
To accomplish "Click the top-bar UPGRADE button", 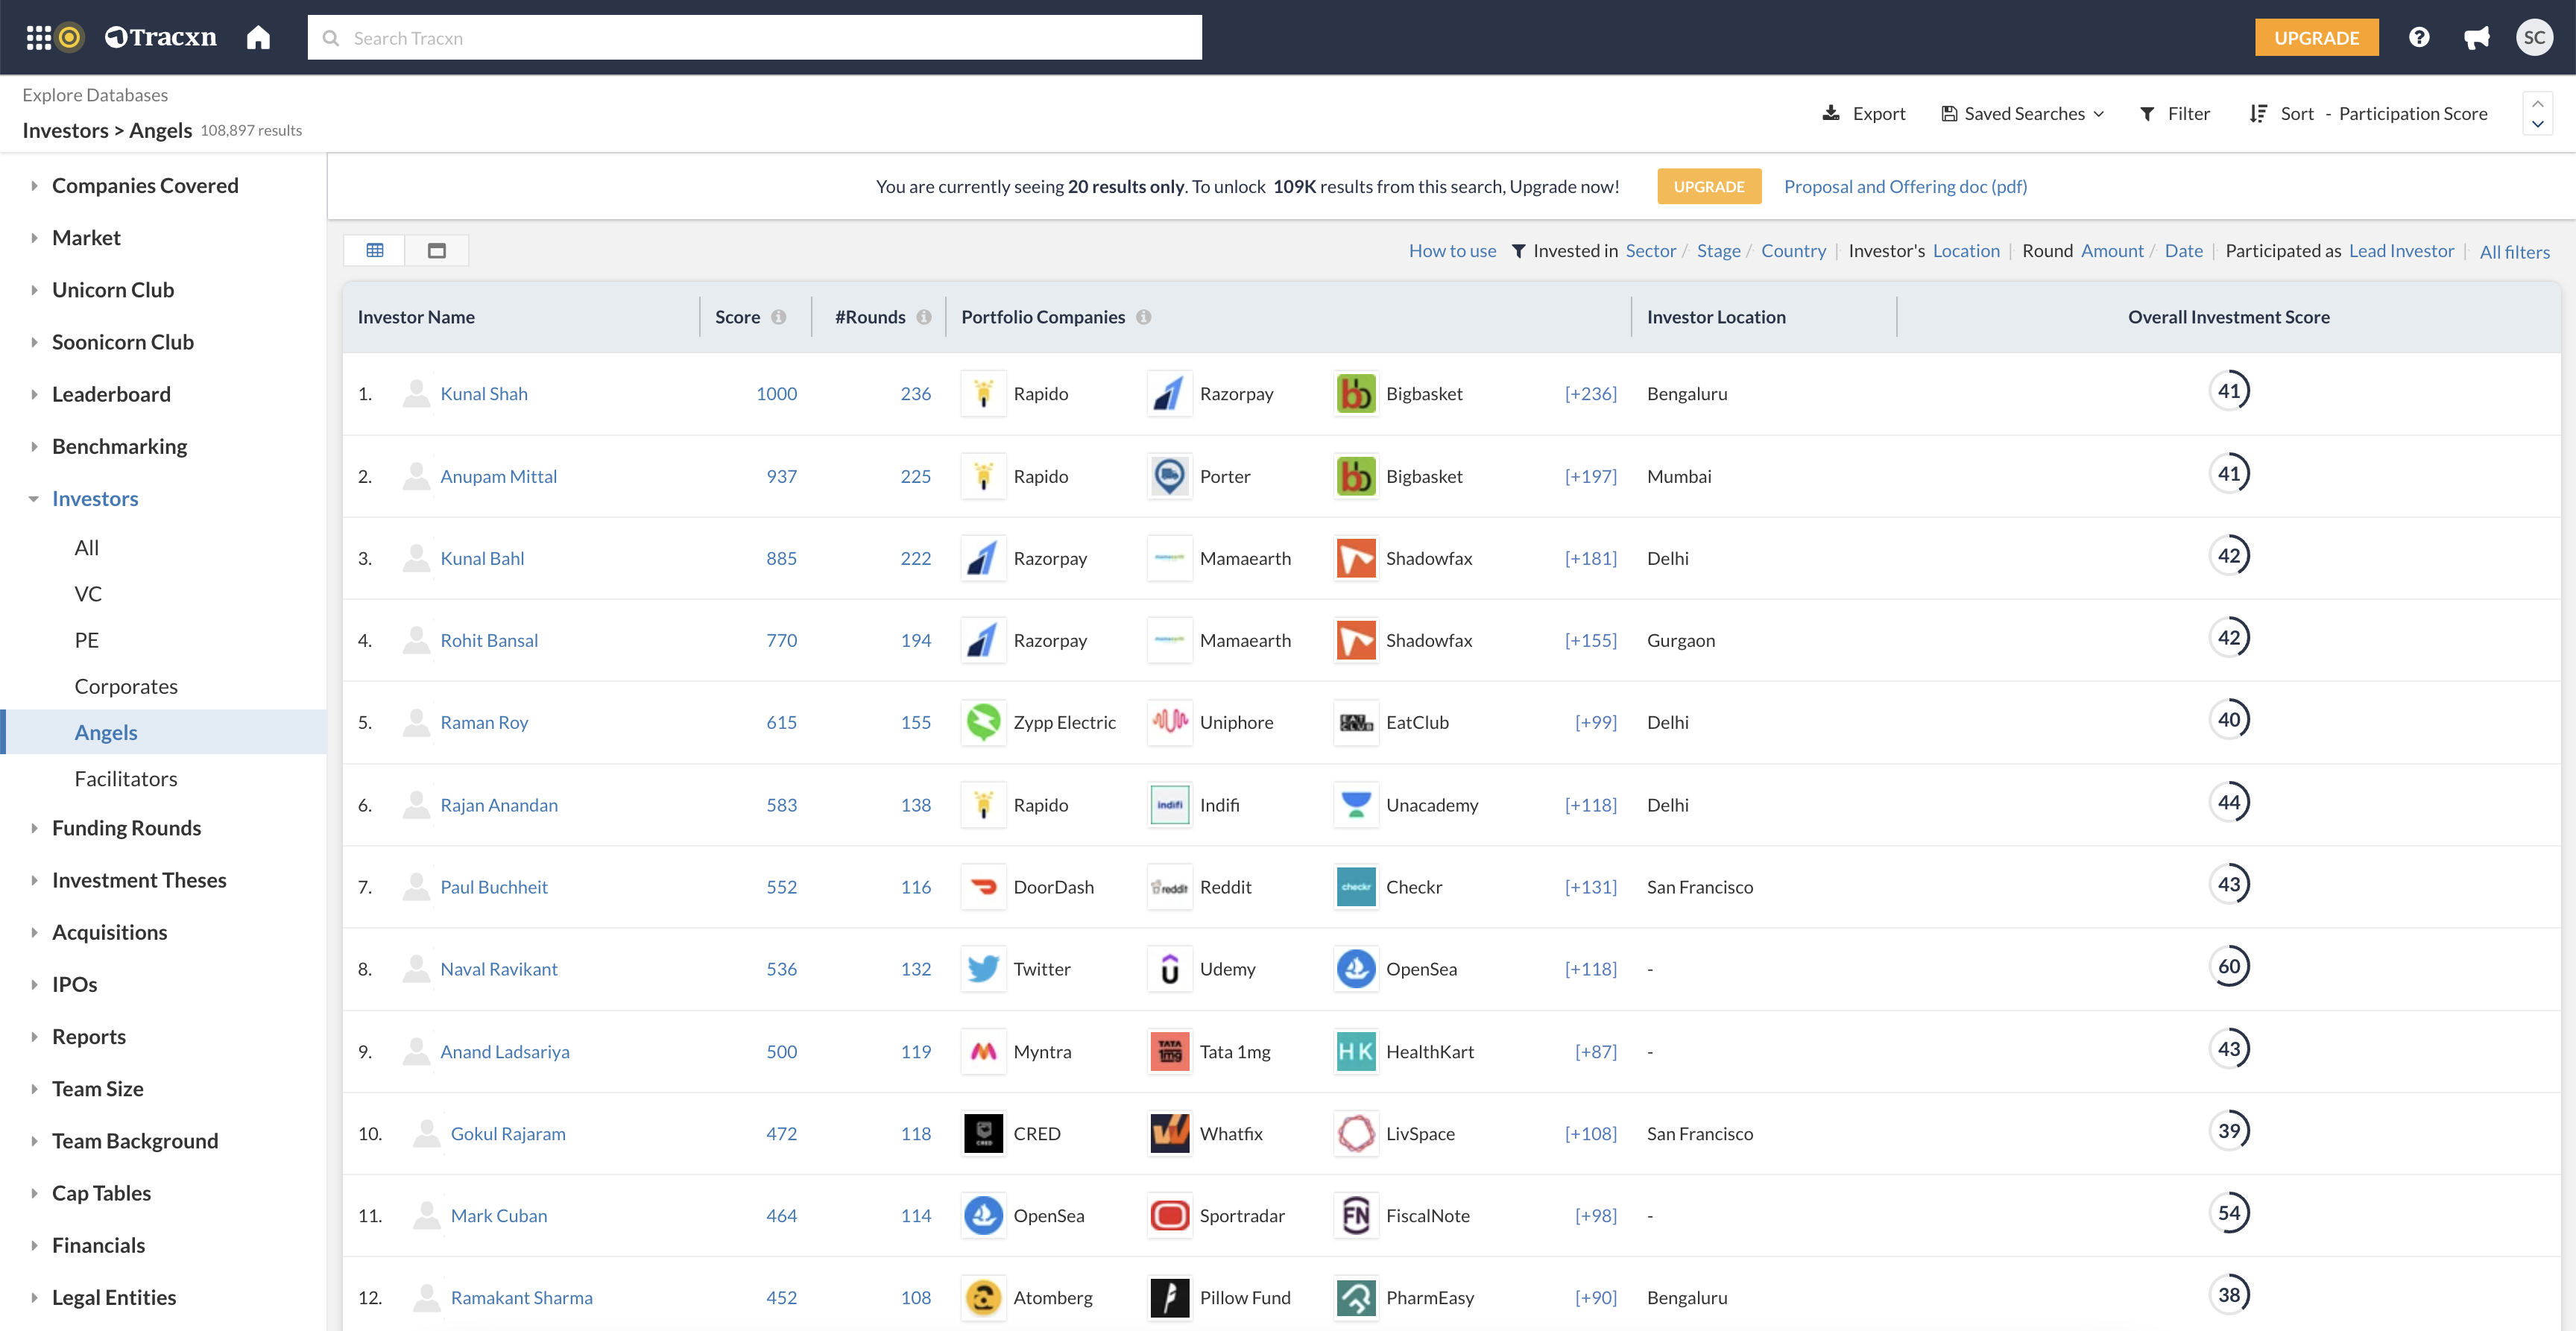I will pyautogui.click(x=2316, y=38).
